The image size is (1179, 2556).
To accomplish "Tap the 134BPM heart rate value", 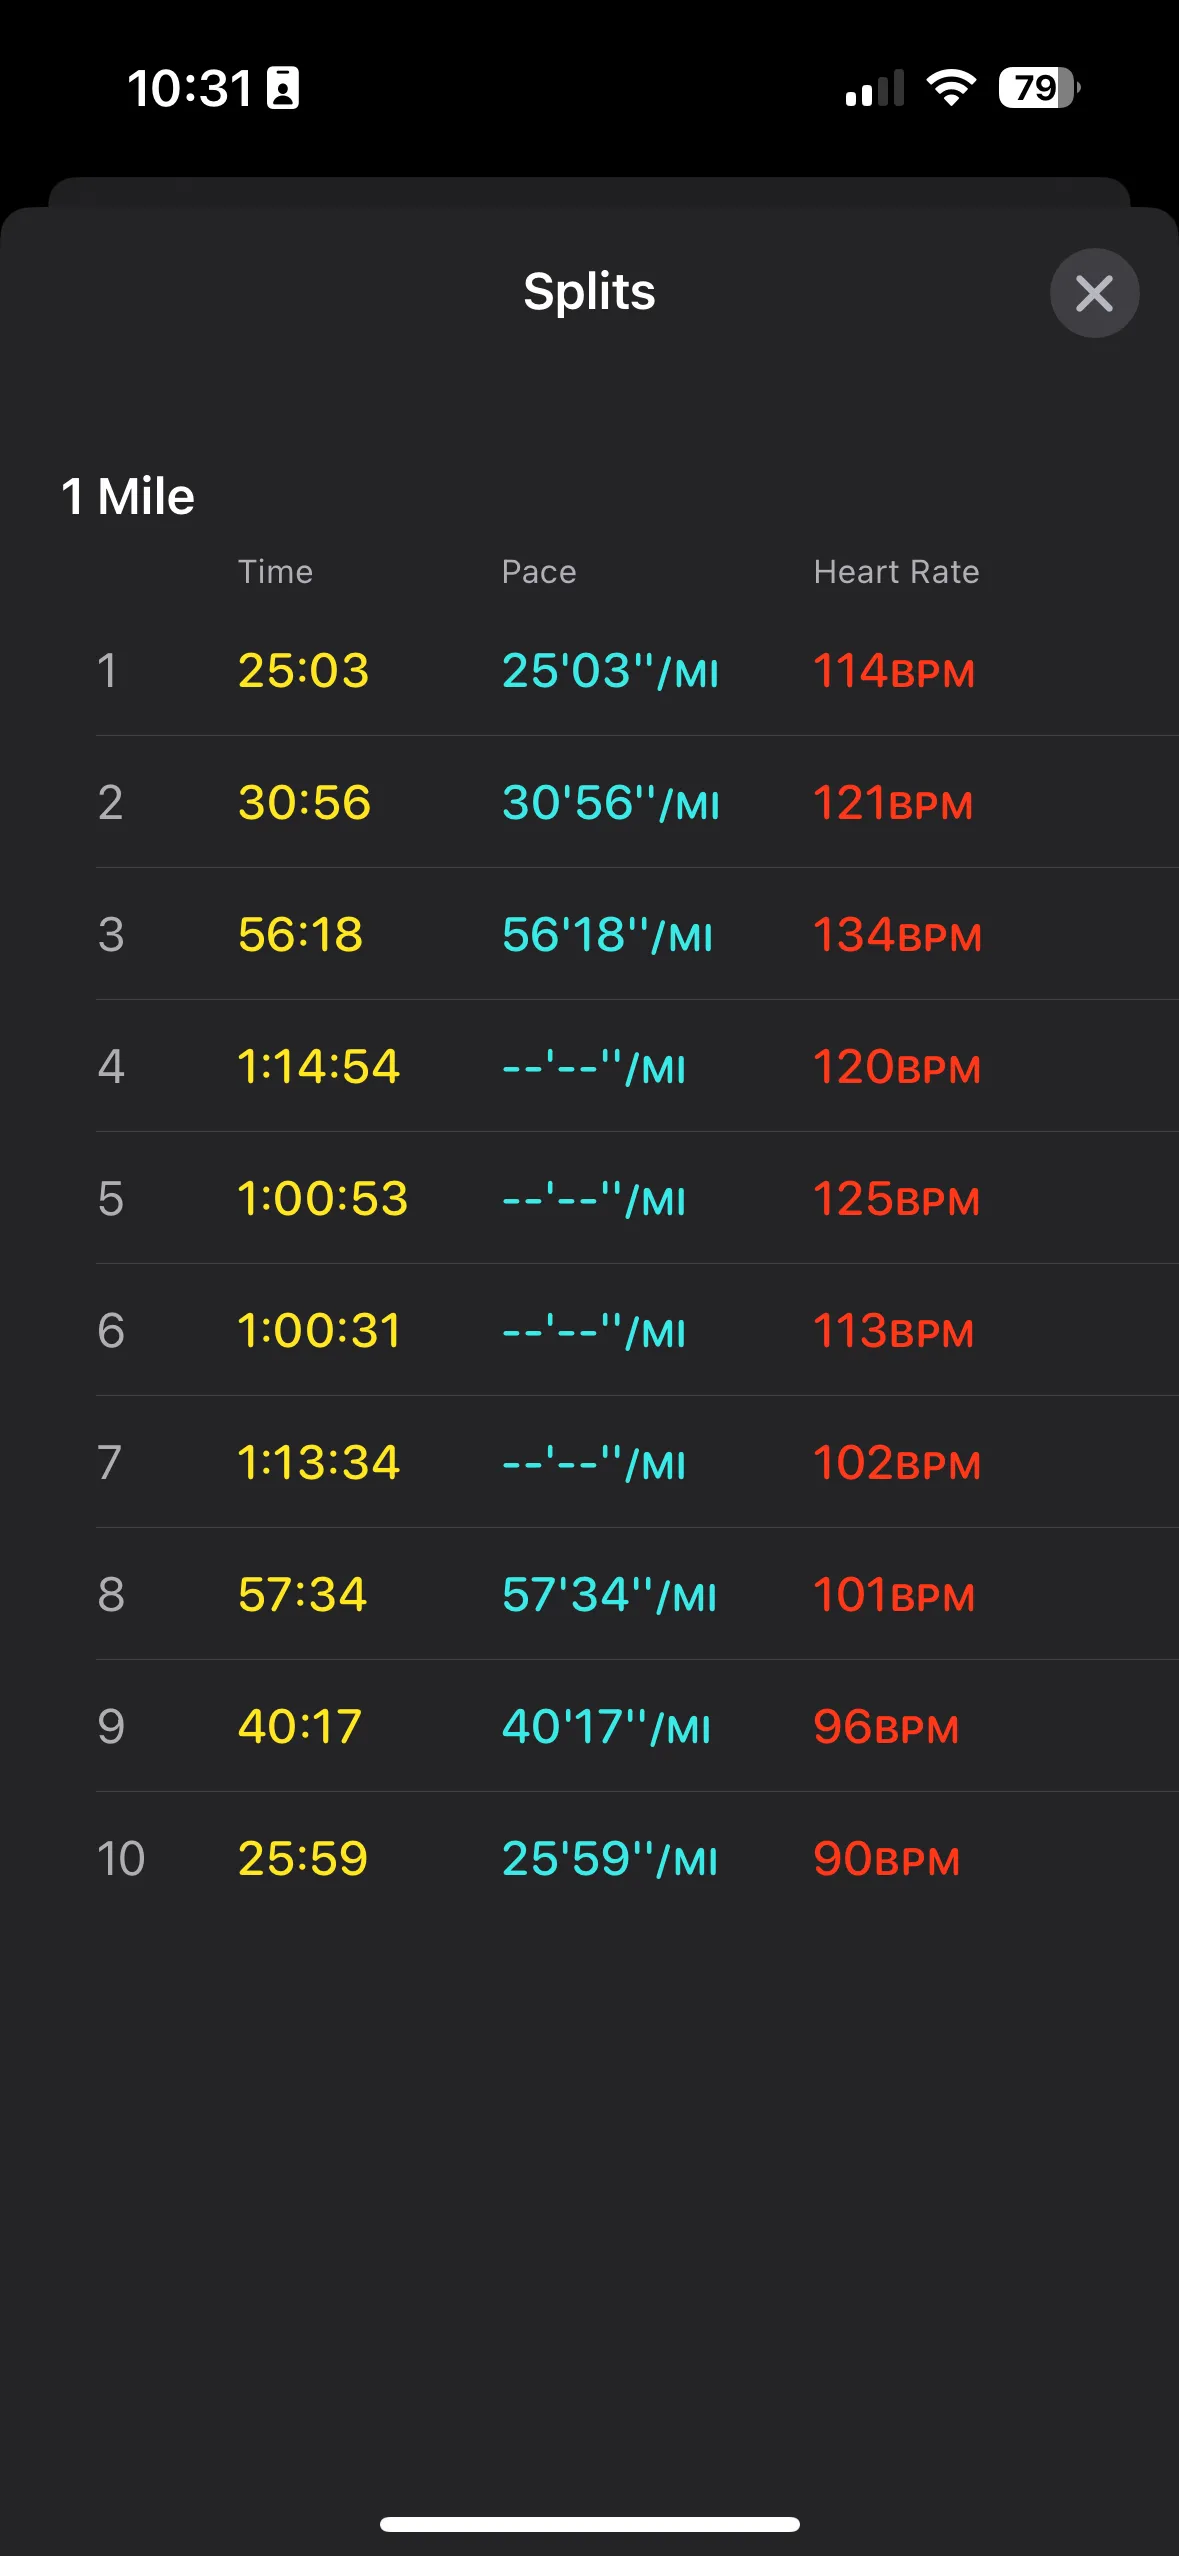I will tap(896, 935).
